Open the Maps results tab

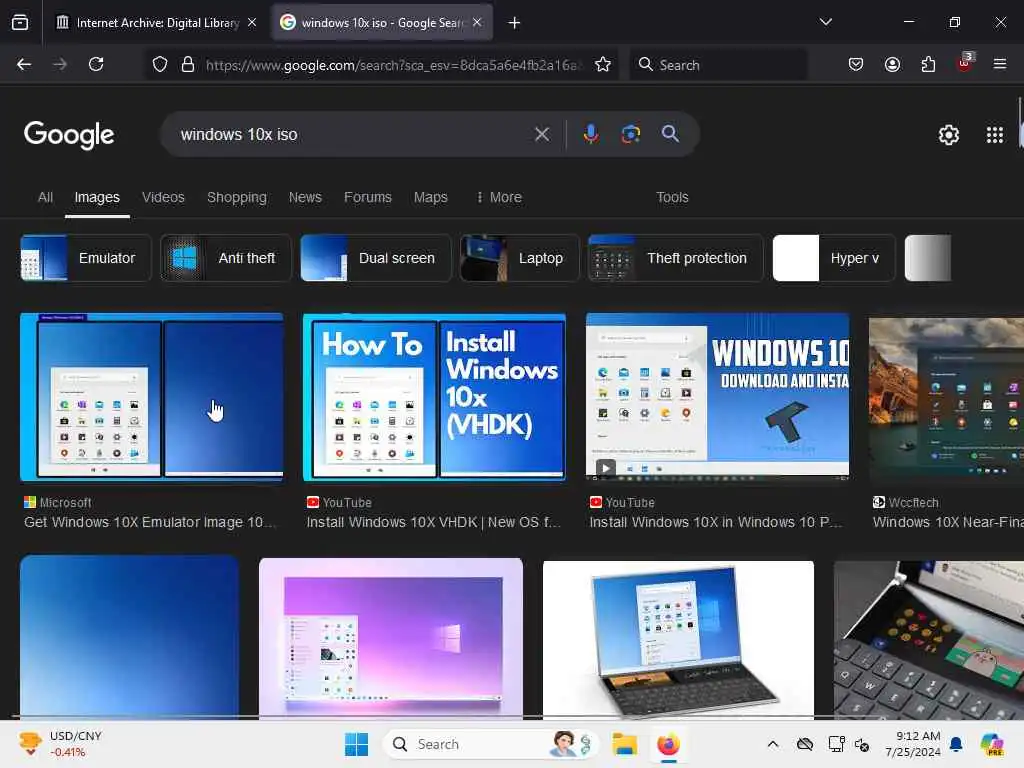pos(430,197)
